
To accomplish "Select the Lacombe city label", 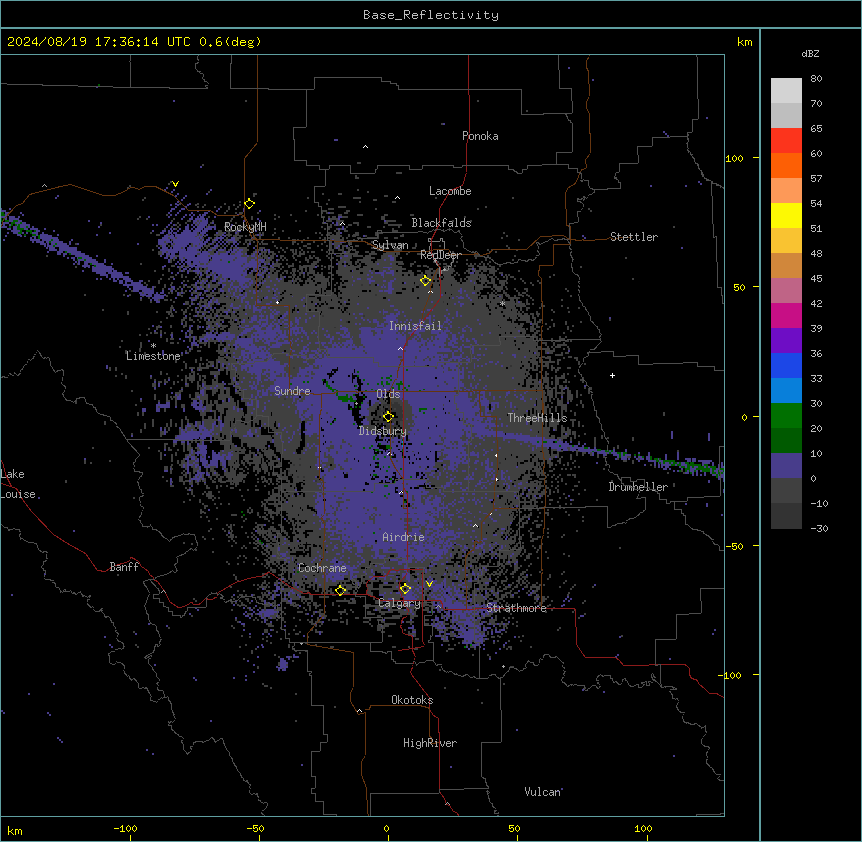I will 450,191.
